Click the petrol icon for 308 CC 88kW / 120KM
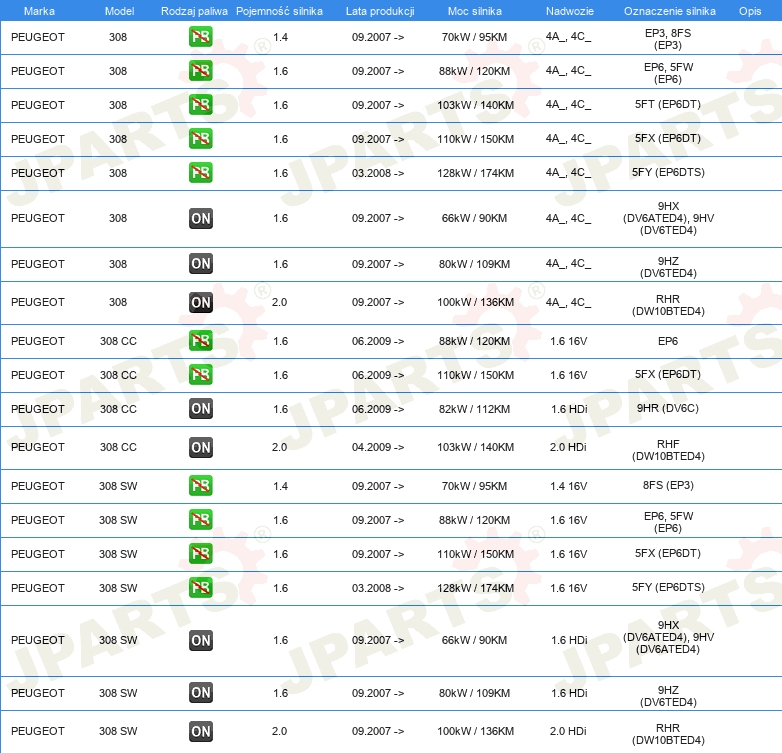 [x=200, y=341]
